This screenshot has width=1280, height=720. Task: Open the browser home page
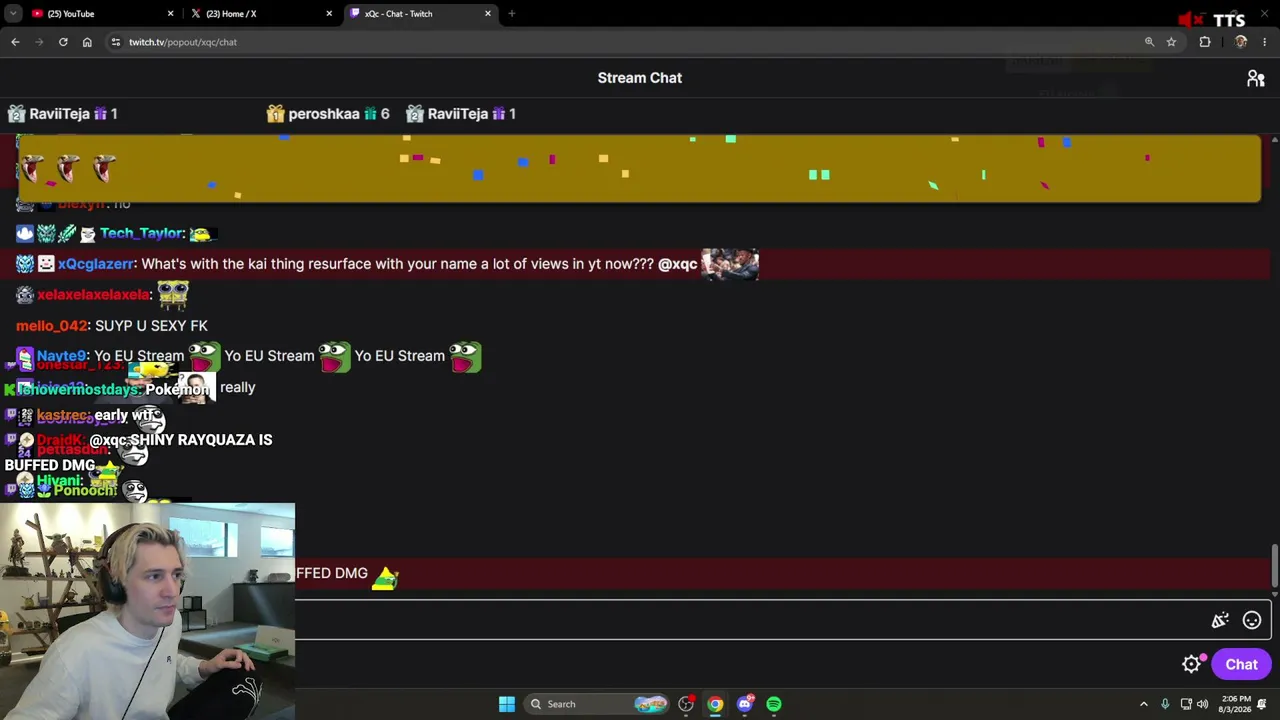pos(87,42)
